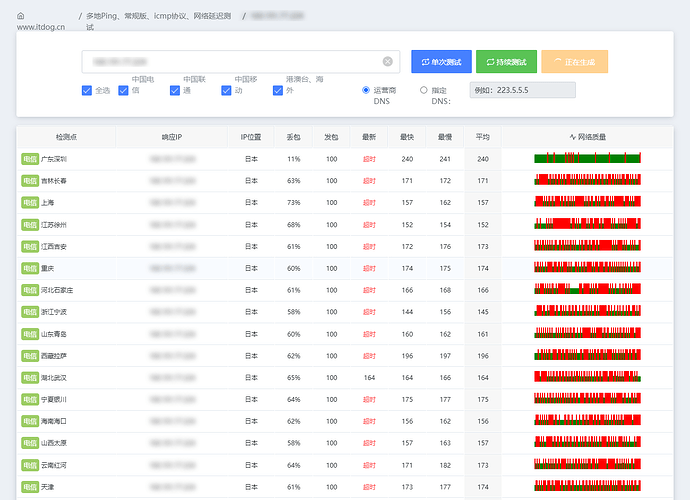Uncheck the 中国电信 checkbox

click(x=123, y=90)
